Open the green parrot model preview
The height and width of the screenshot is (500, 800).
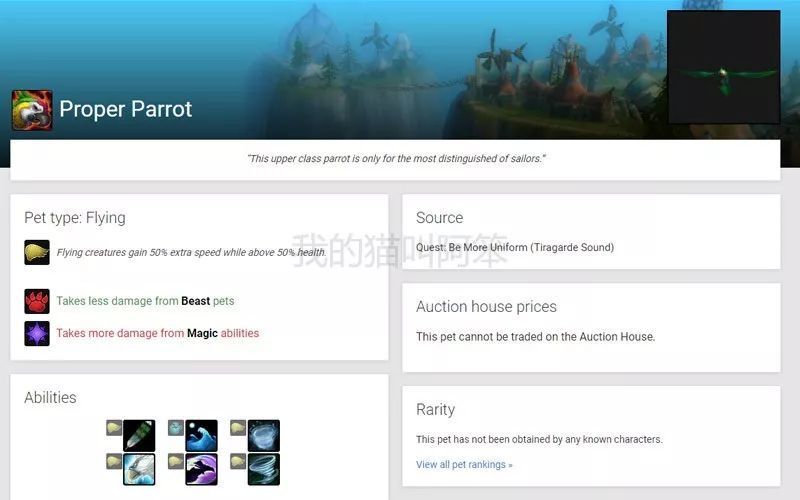(x=723, y=67)
